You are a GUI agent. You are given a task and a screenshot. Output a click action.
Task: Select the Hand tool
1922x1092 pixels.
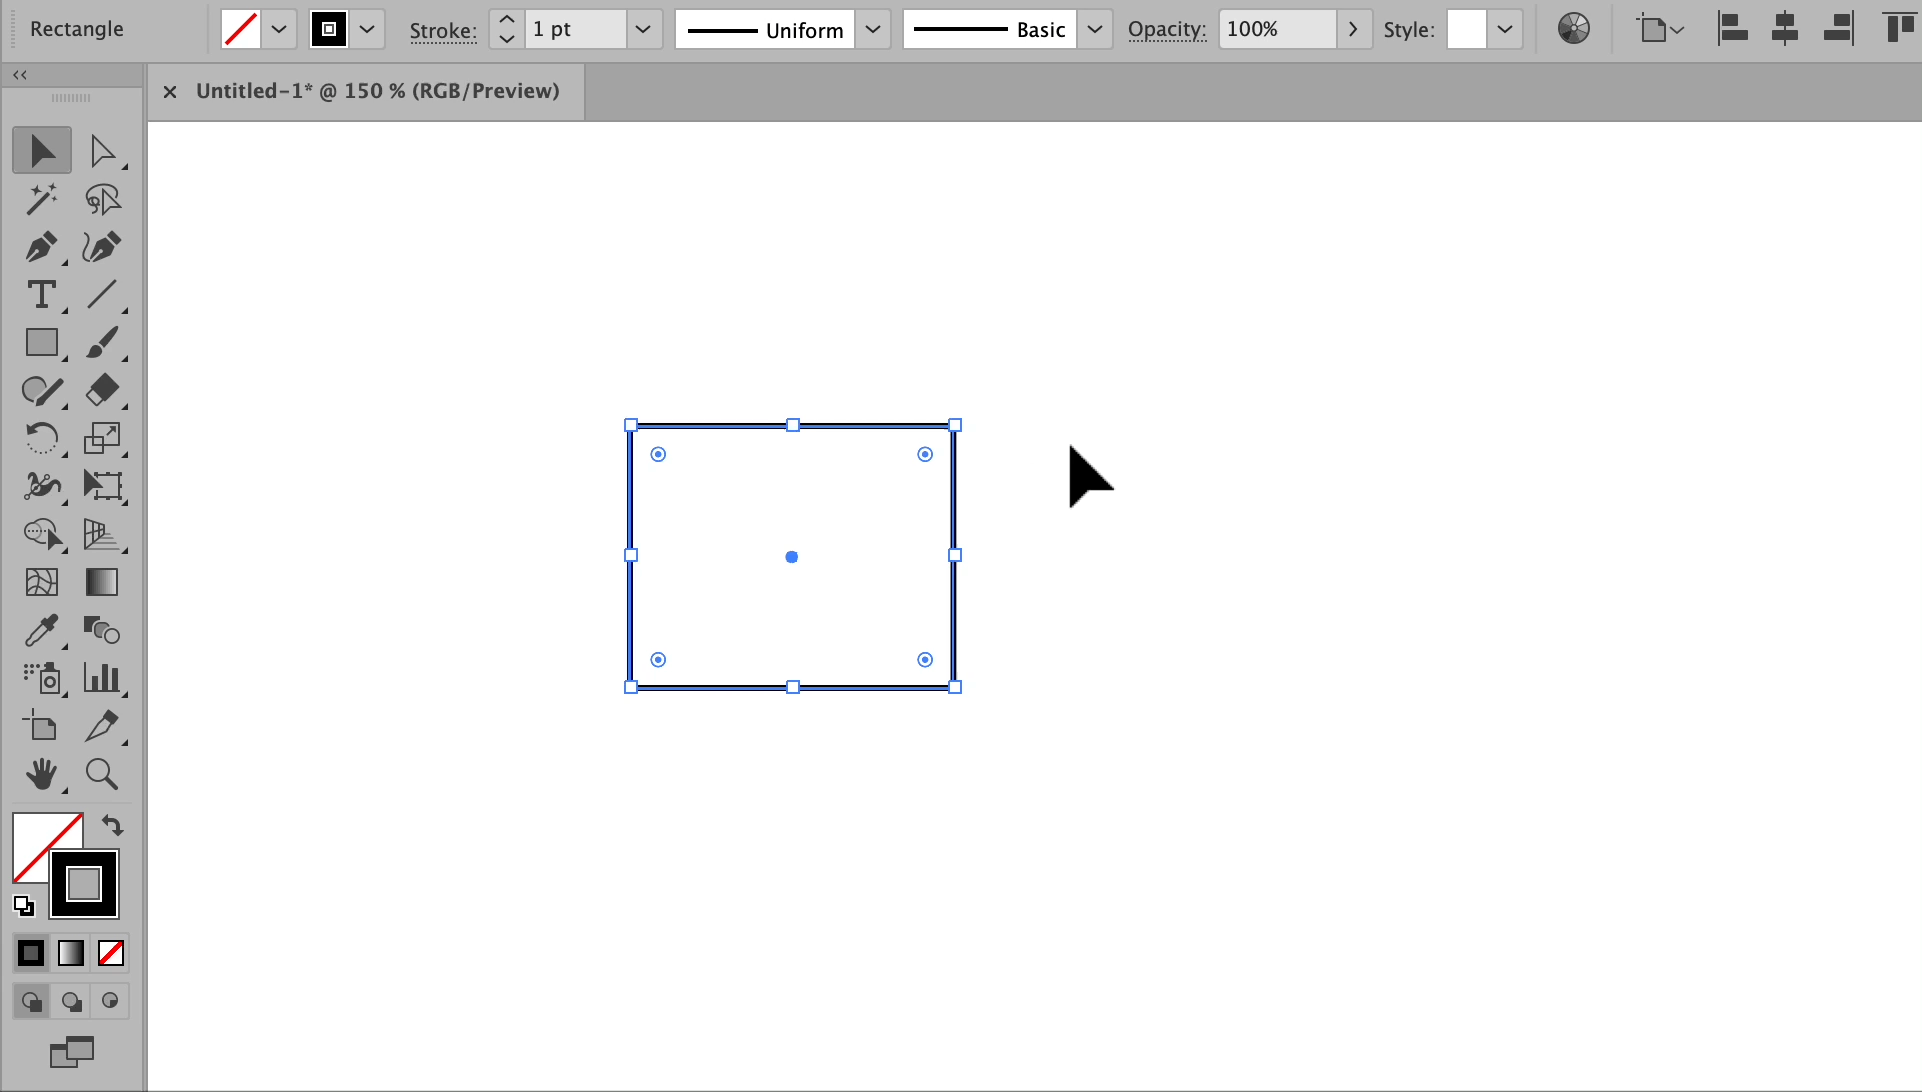41,774
